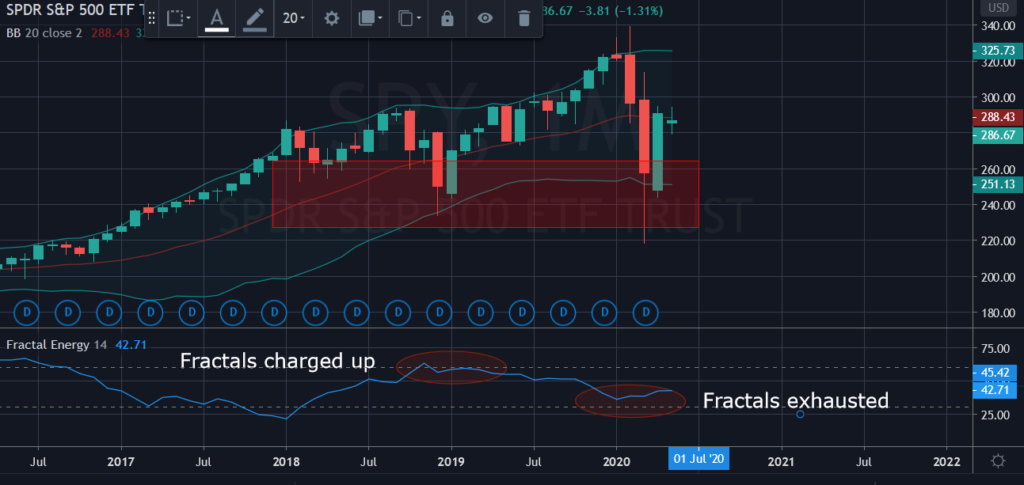This screenshot has width=1024, height=485.
Task: Open the clone/copy drawing dropdown
Action: coord(409,18)
